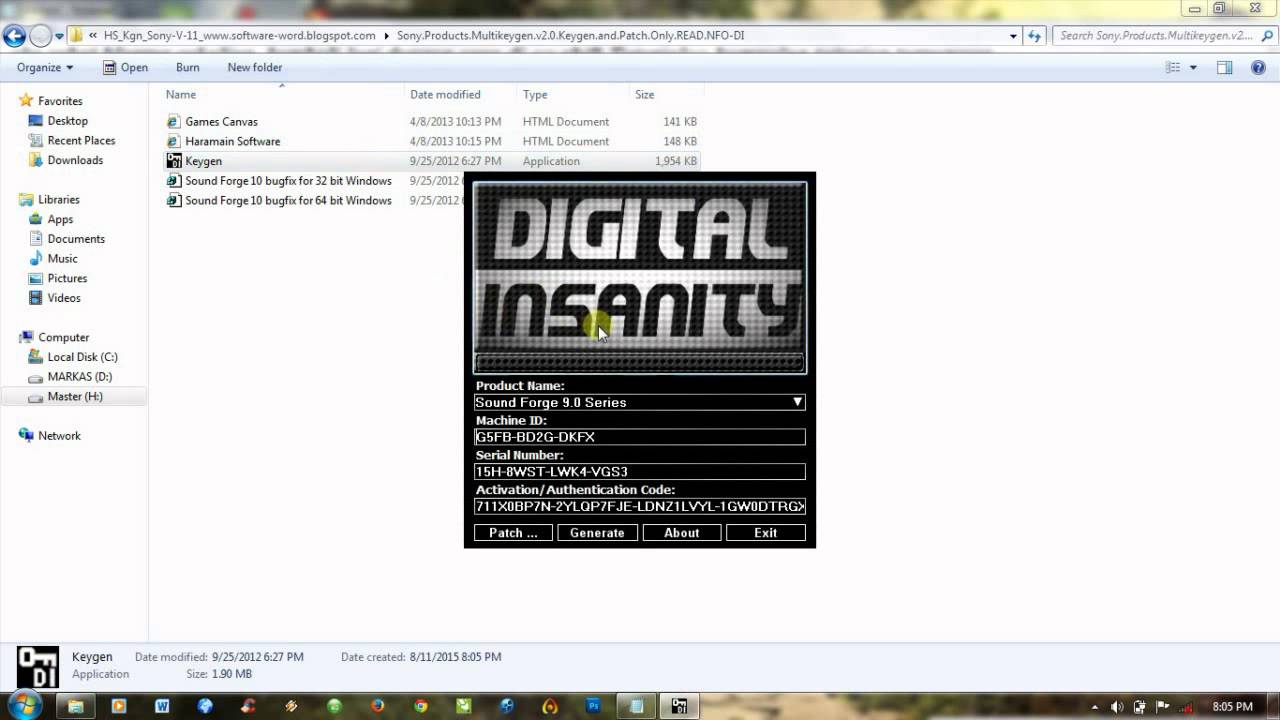Image resolution: width=1280 pixels, height=720 pixels.
Task: Click Exit in the keygen
Action: (x=765, y=533)
